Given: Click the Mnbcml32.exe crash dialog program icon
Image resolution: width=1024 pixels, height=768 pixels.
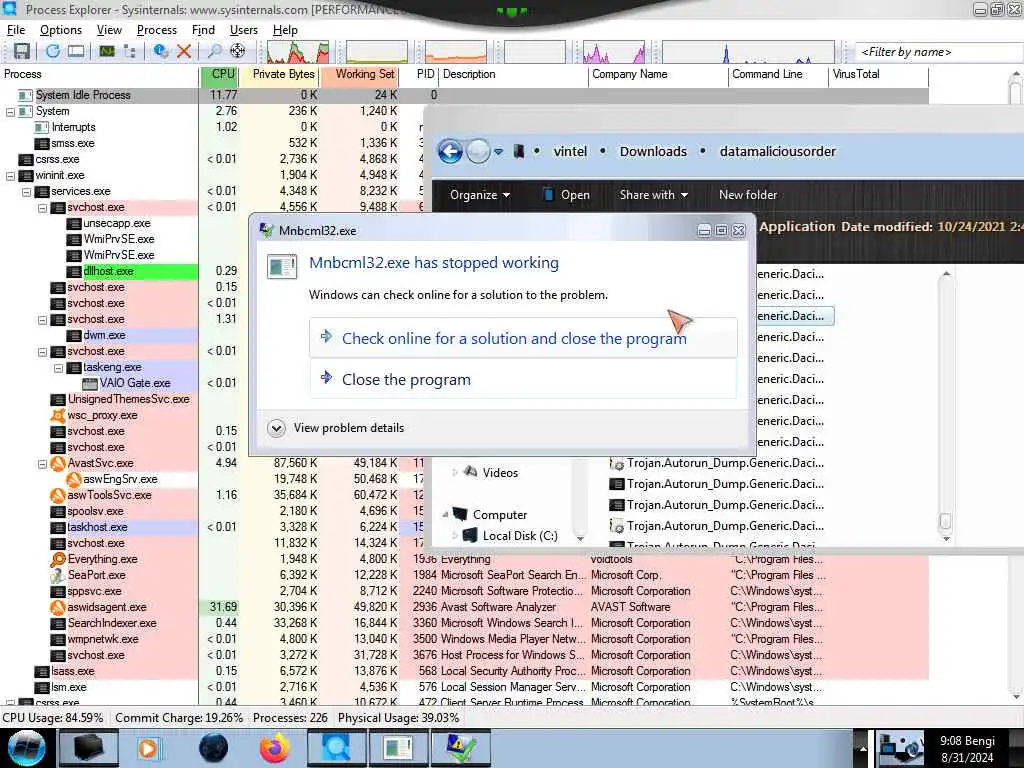Looking at the screenshot, I should point(282,266).
